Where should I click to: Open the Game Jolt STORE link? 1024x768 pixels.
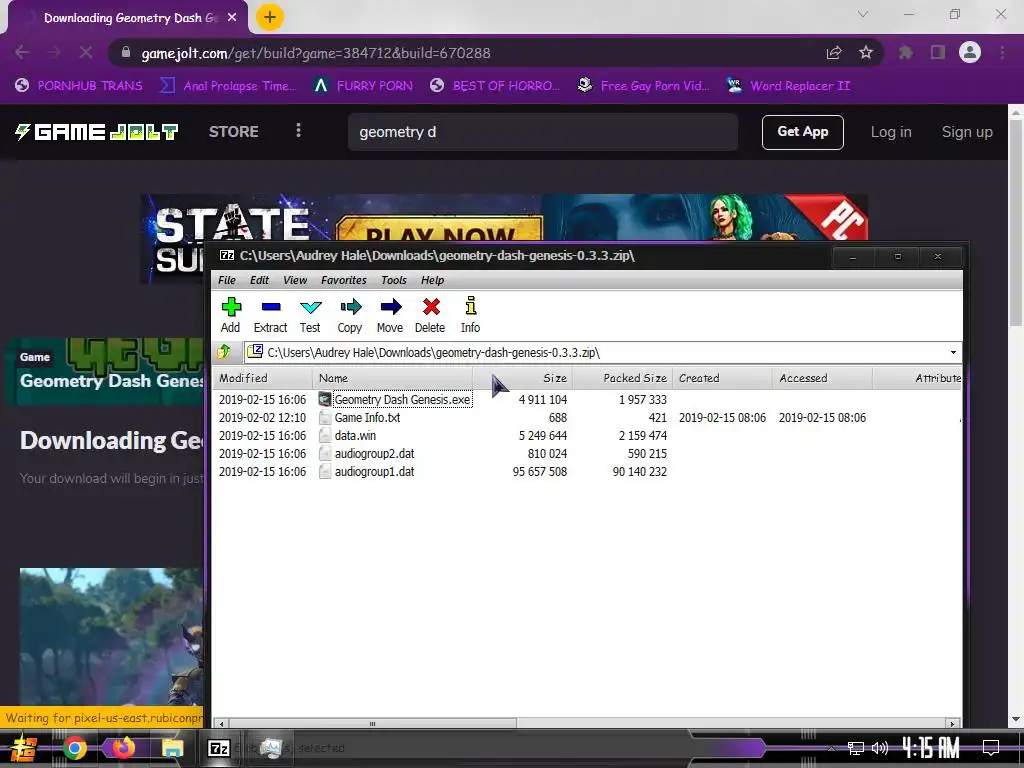coord(234,131)
